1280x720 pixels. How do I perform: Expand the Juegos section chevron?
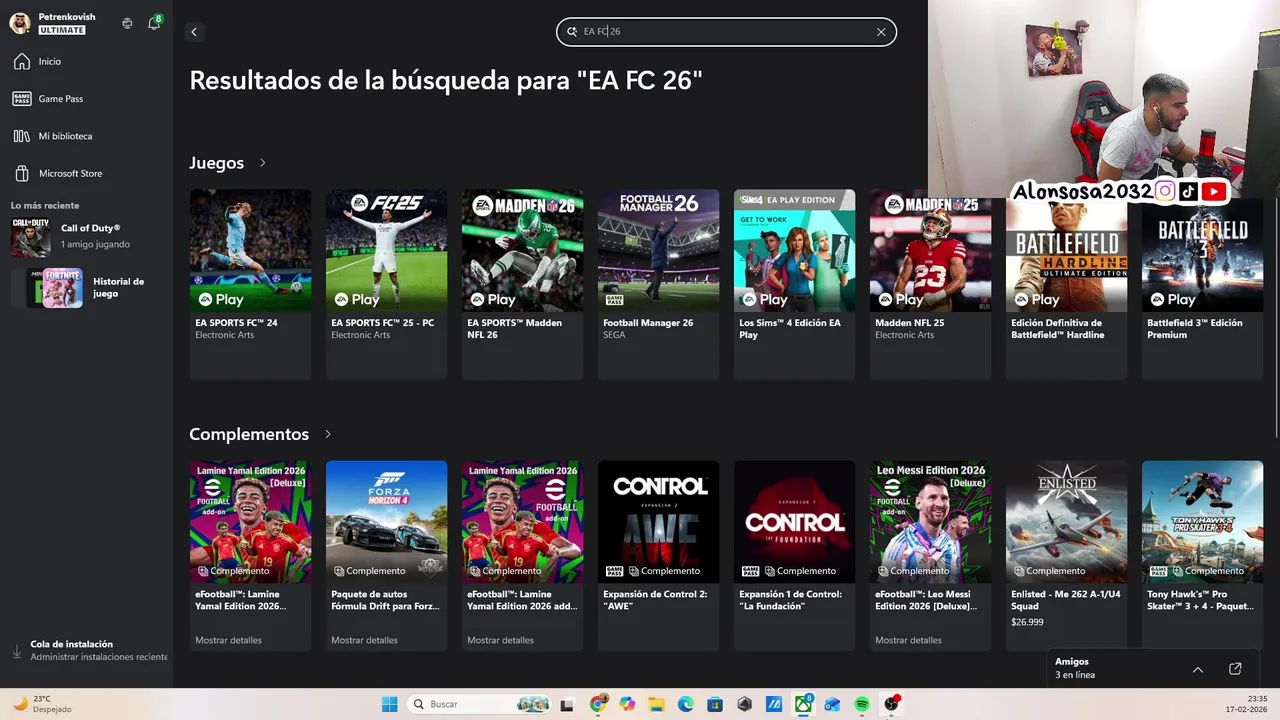point(263,163)
